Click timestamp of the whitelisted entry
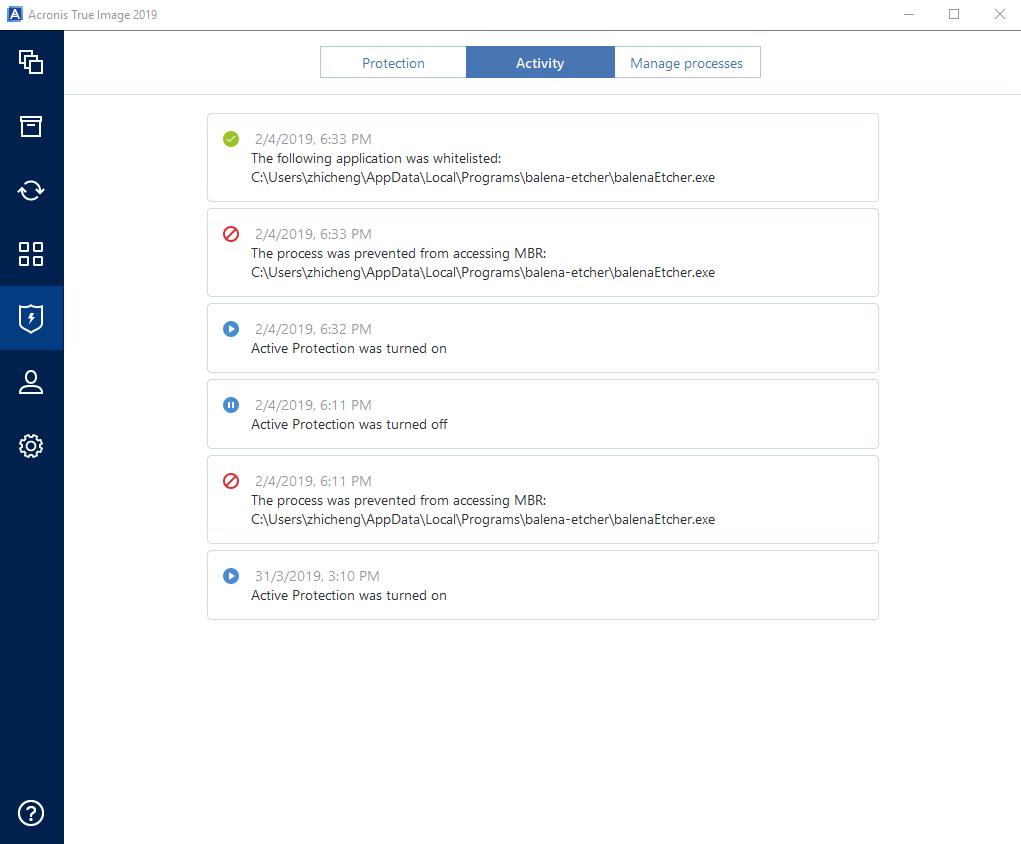 (313, 139)
